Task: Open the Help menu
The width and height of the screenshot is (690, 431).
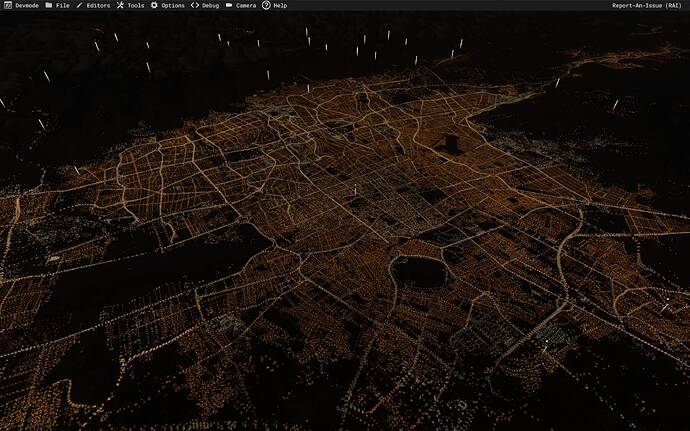Action: pyautogui.click(x=275, y=5)
